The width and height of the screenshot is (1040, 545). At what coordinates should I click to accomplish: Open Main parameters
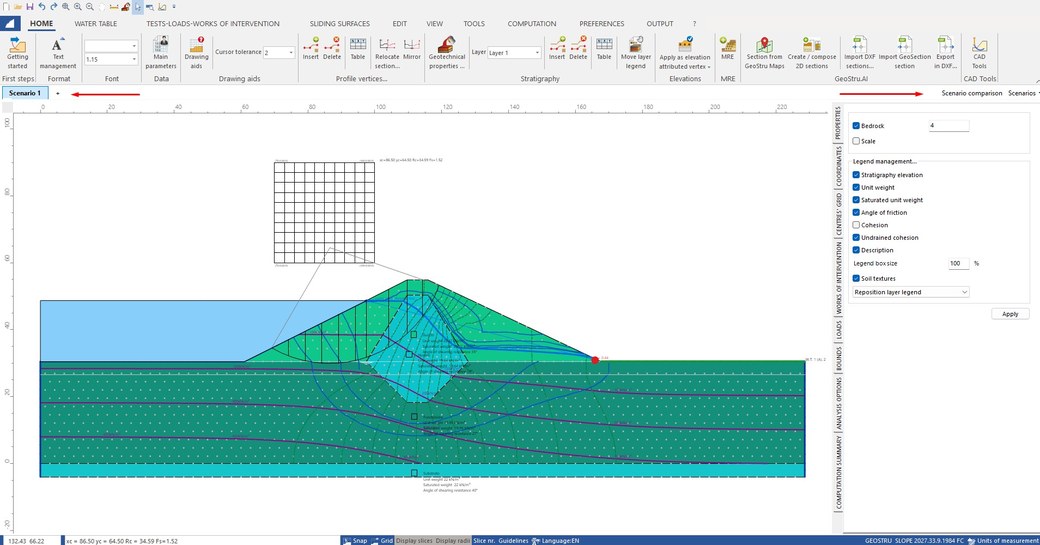point(161,53)
